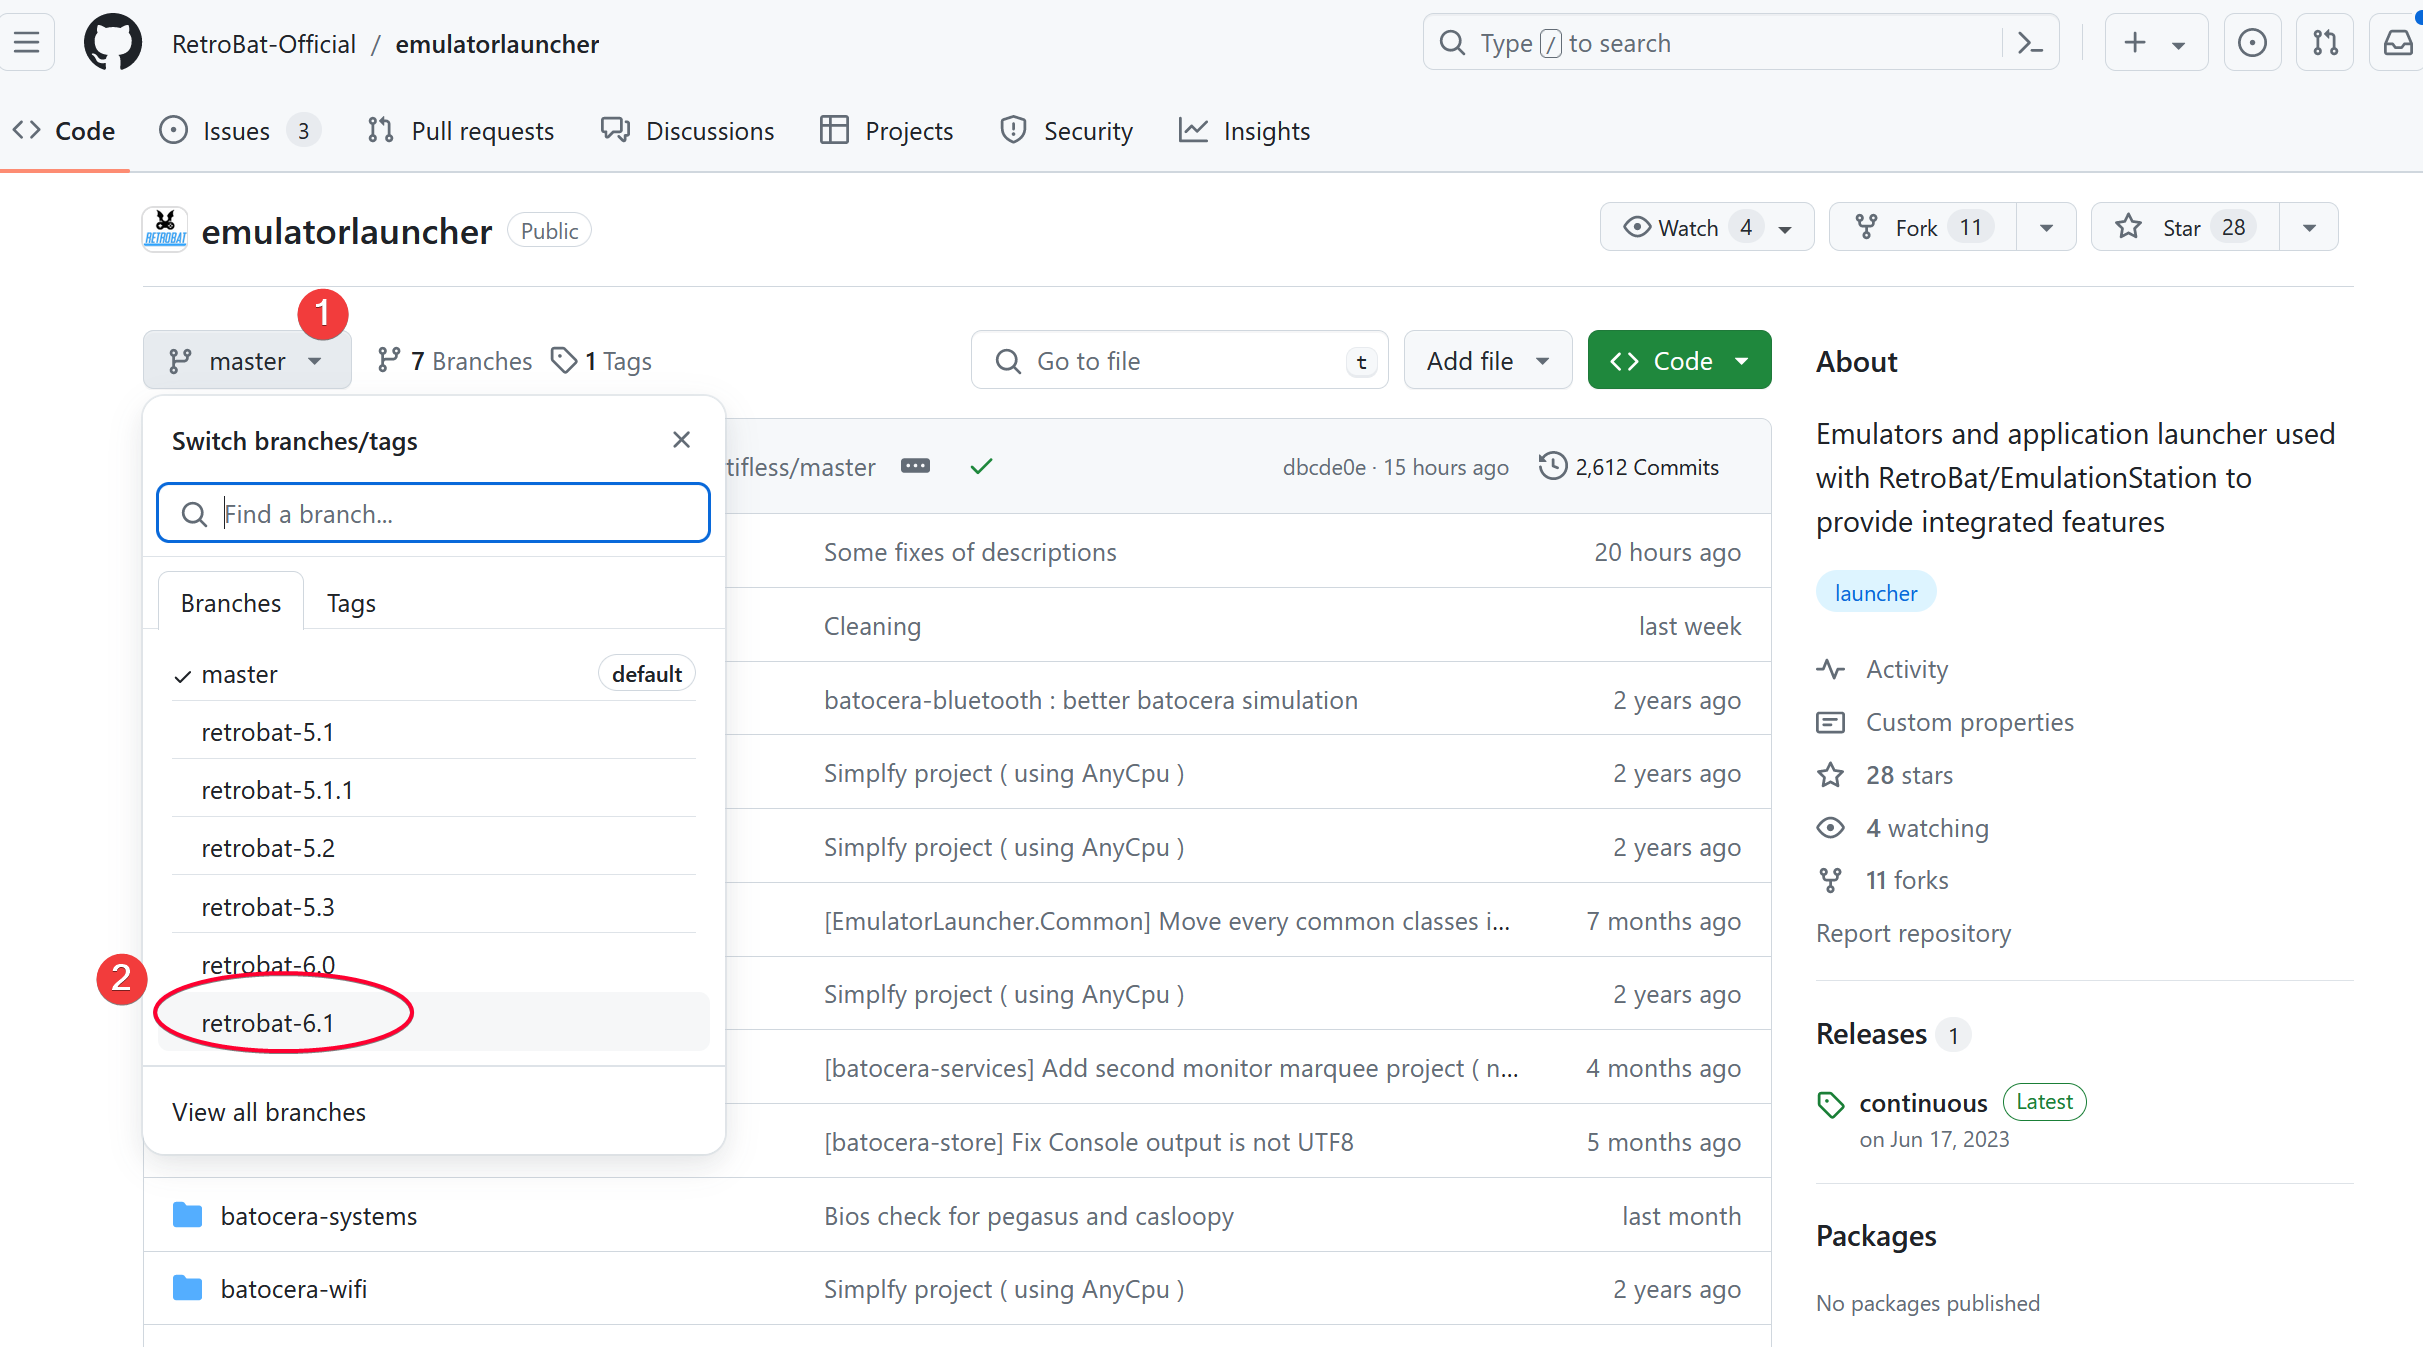2423x1347 pixels.
Task: Open the batocera-systems folder
Action: point(318,1216)
